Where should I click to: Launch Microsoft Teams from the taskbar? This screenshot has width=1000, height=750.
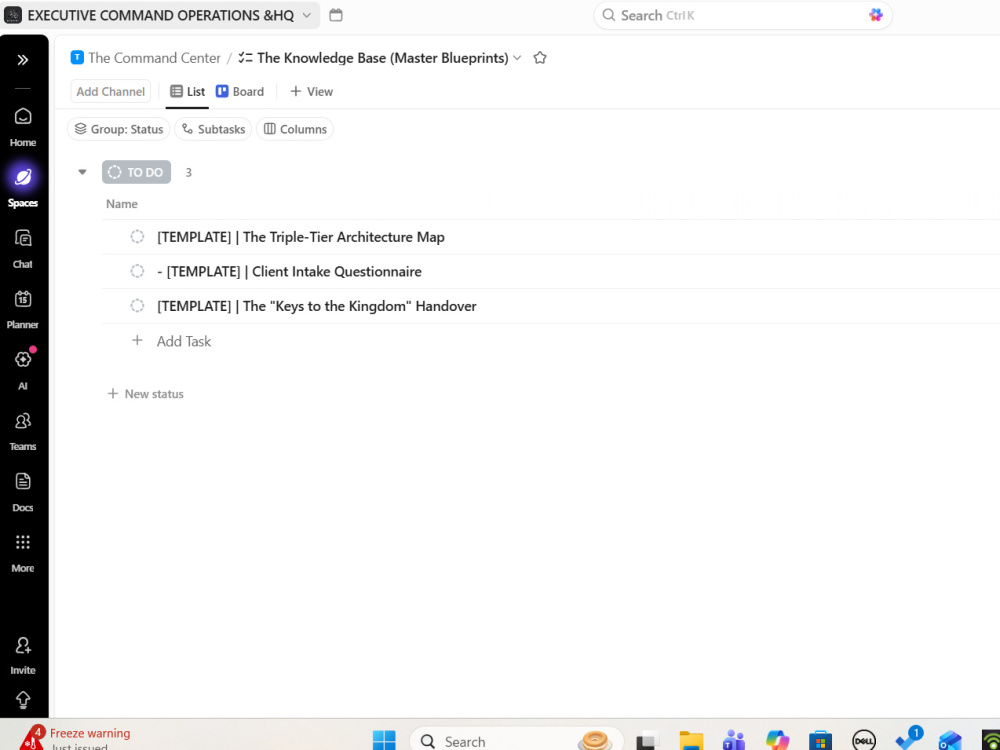734,740
